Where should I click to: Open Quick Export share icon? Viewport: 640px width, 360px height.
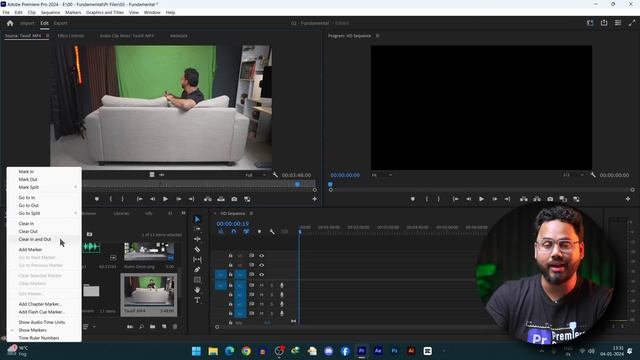point(604,23)
